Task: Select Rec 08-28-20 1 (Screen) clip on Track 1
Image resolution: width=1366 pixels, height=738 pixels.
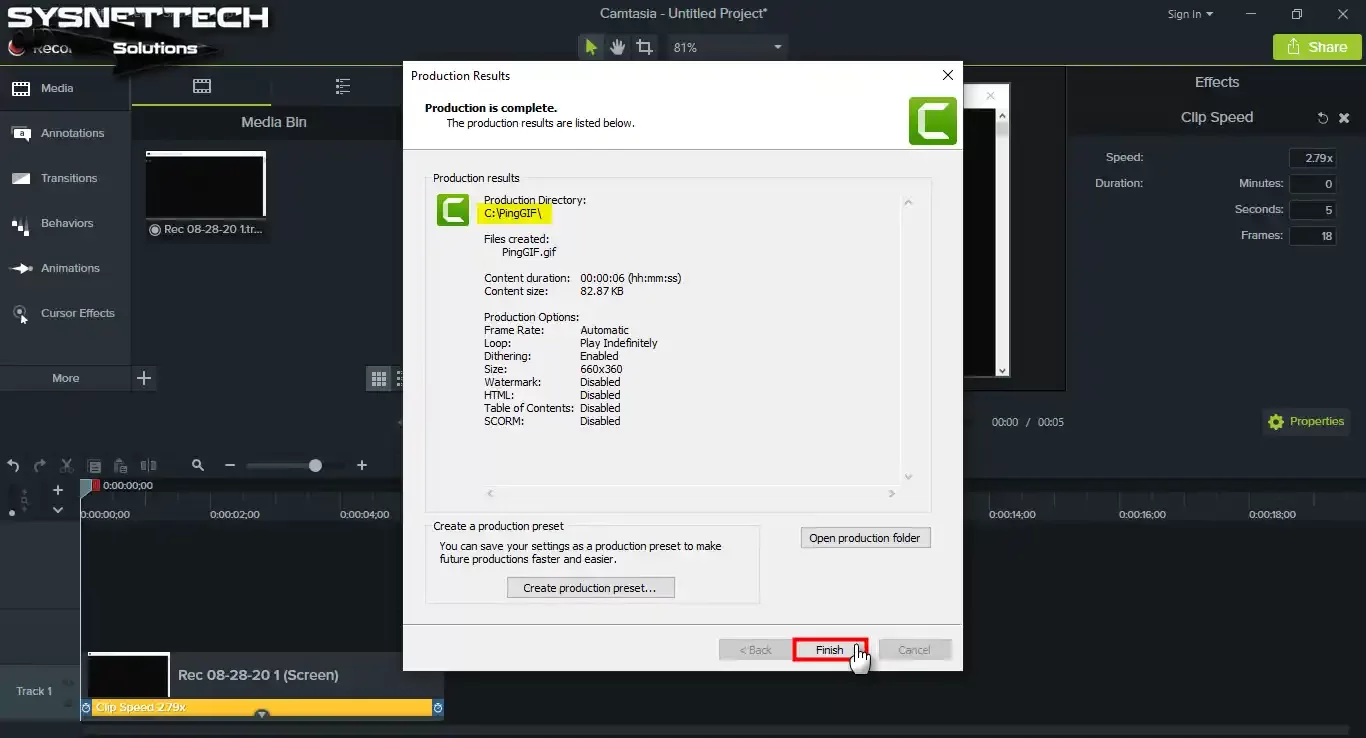Action: coord(261,675)
